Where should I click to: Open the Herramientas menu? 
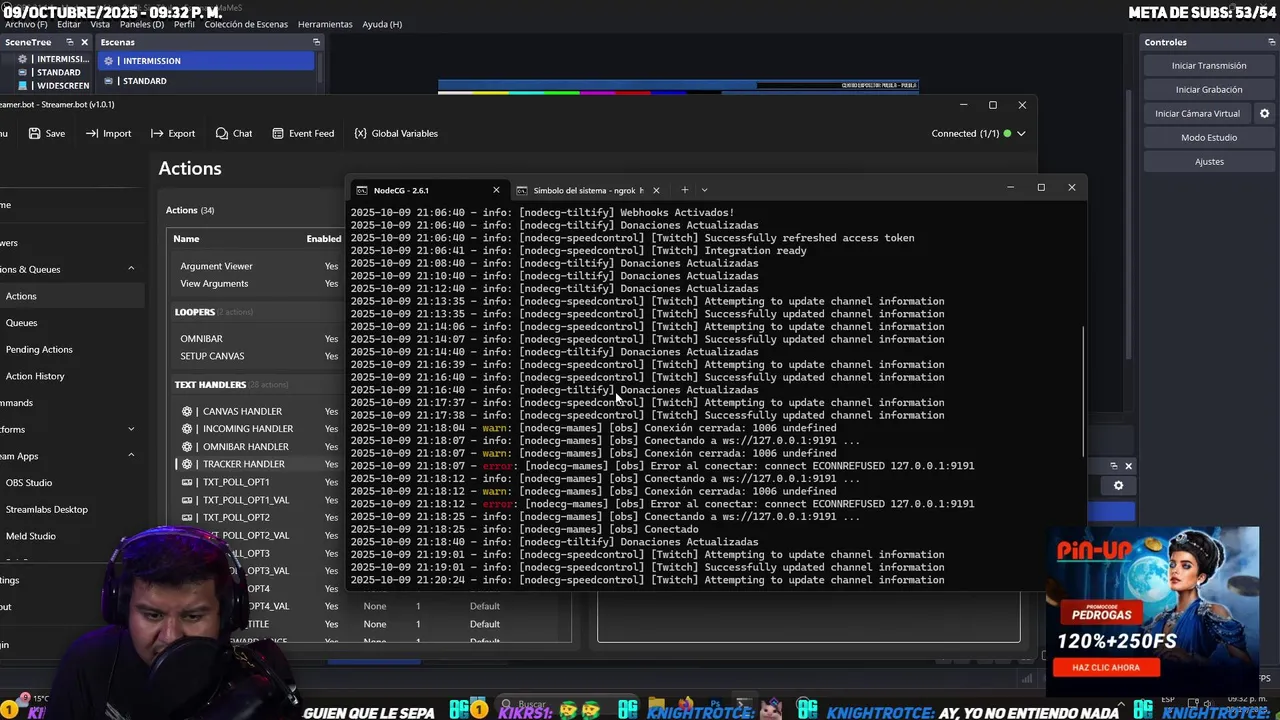(325, 24)
